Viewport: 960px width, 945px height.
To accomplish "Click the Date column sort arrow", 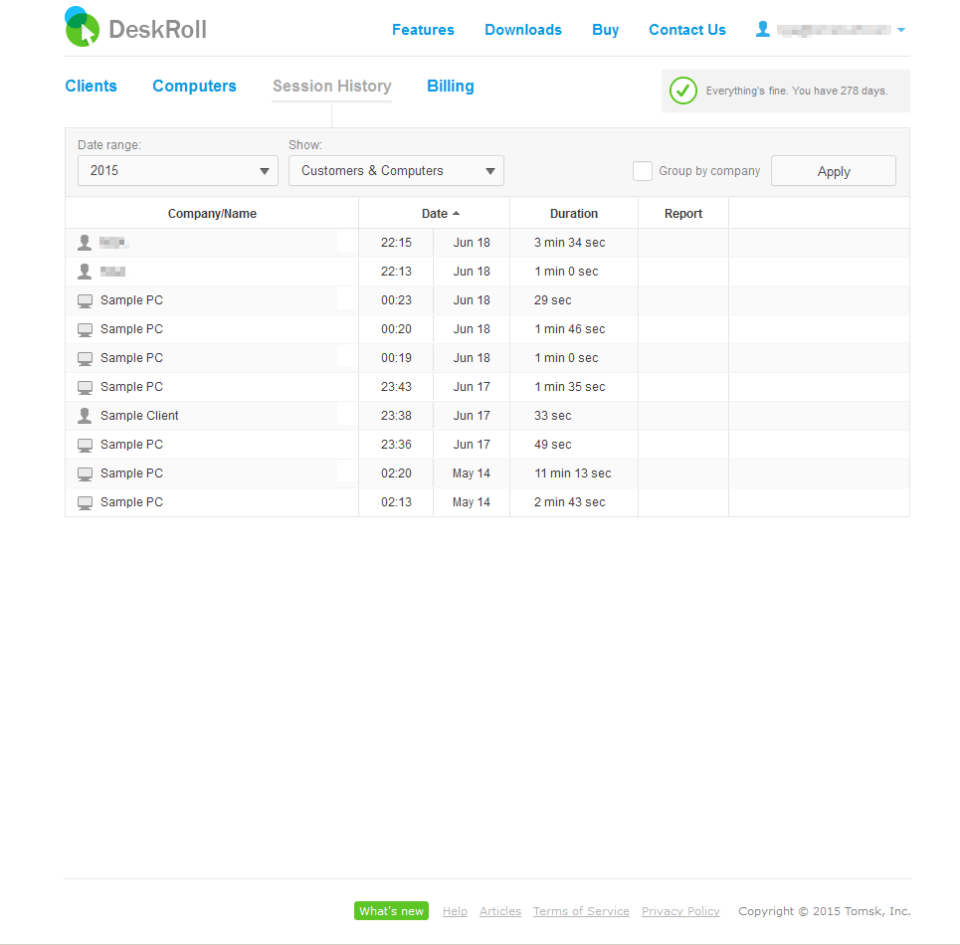I will [456, 214].
